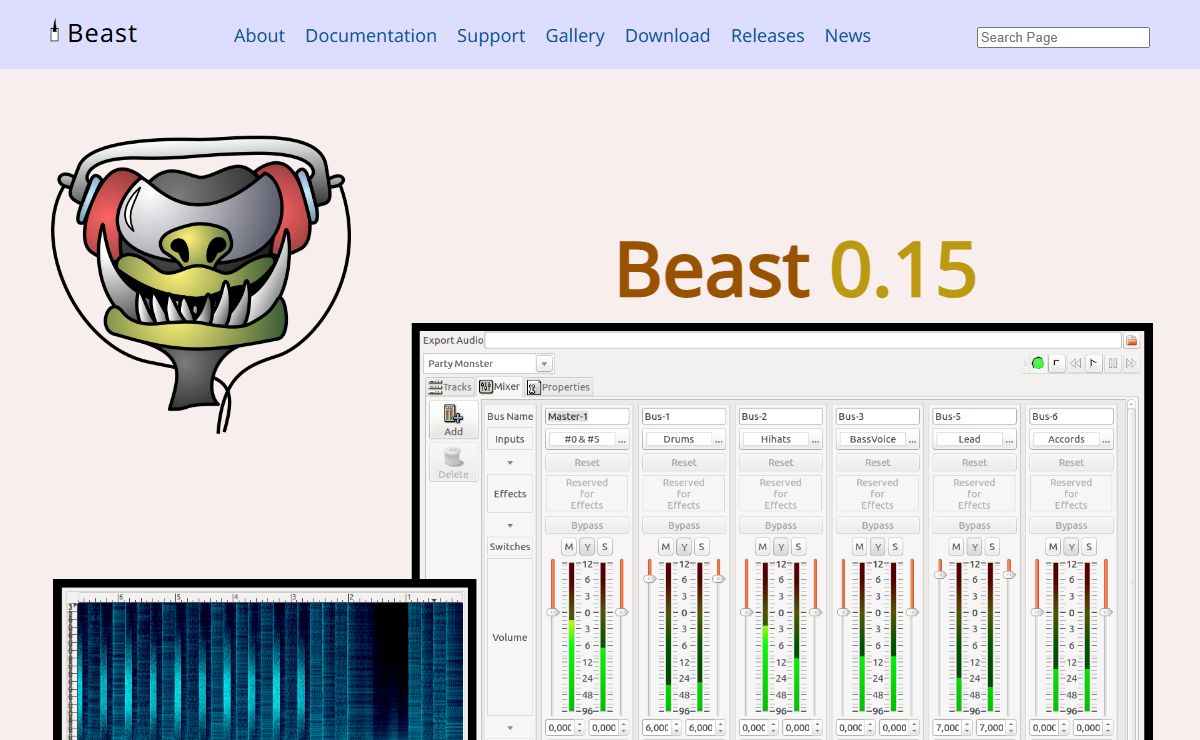Expand the arrow below the Volume label
Viewport: 1200px width, 740px height.
click(510, 728)
